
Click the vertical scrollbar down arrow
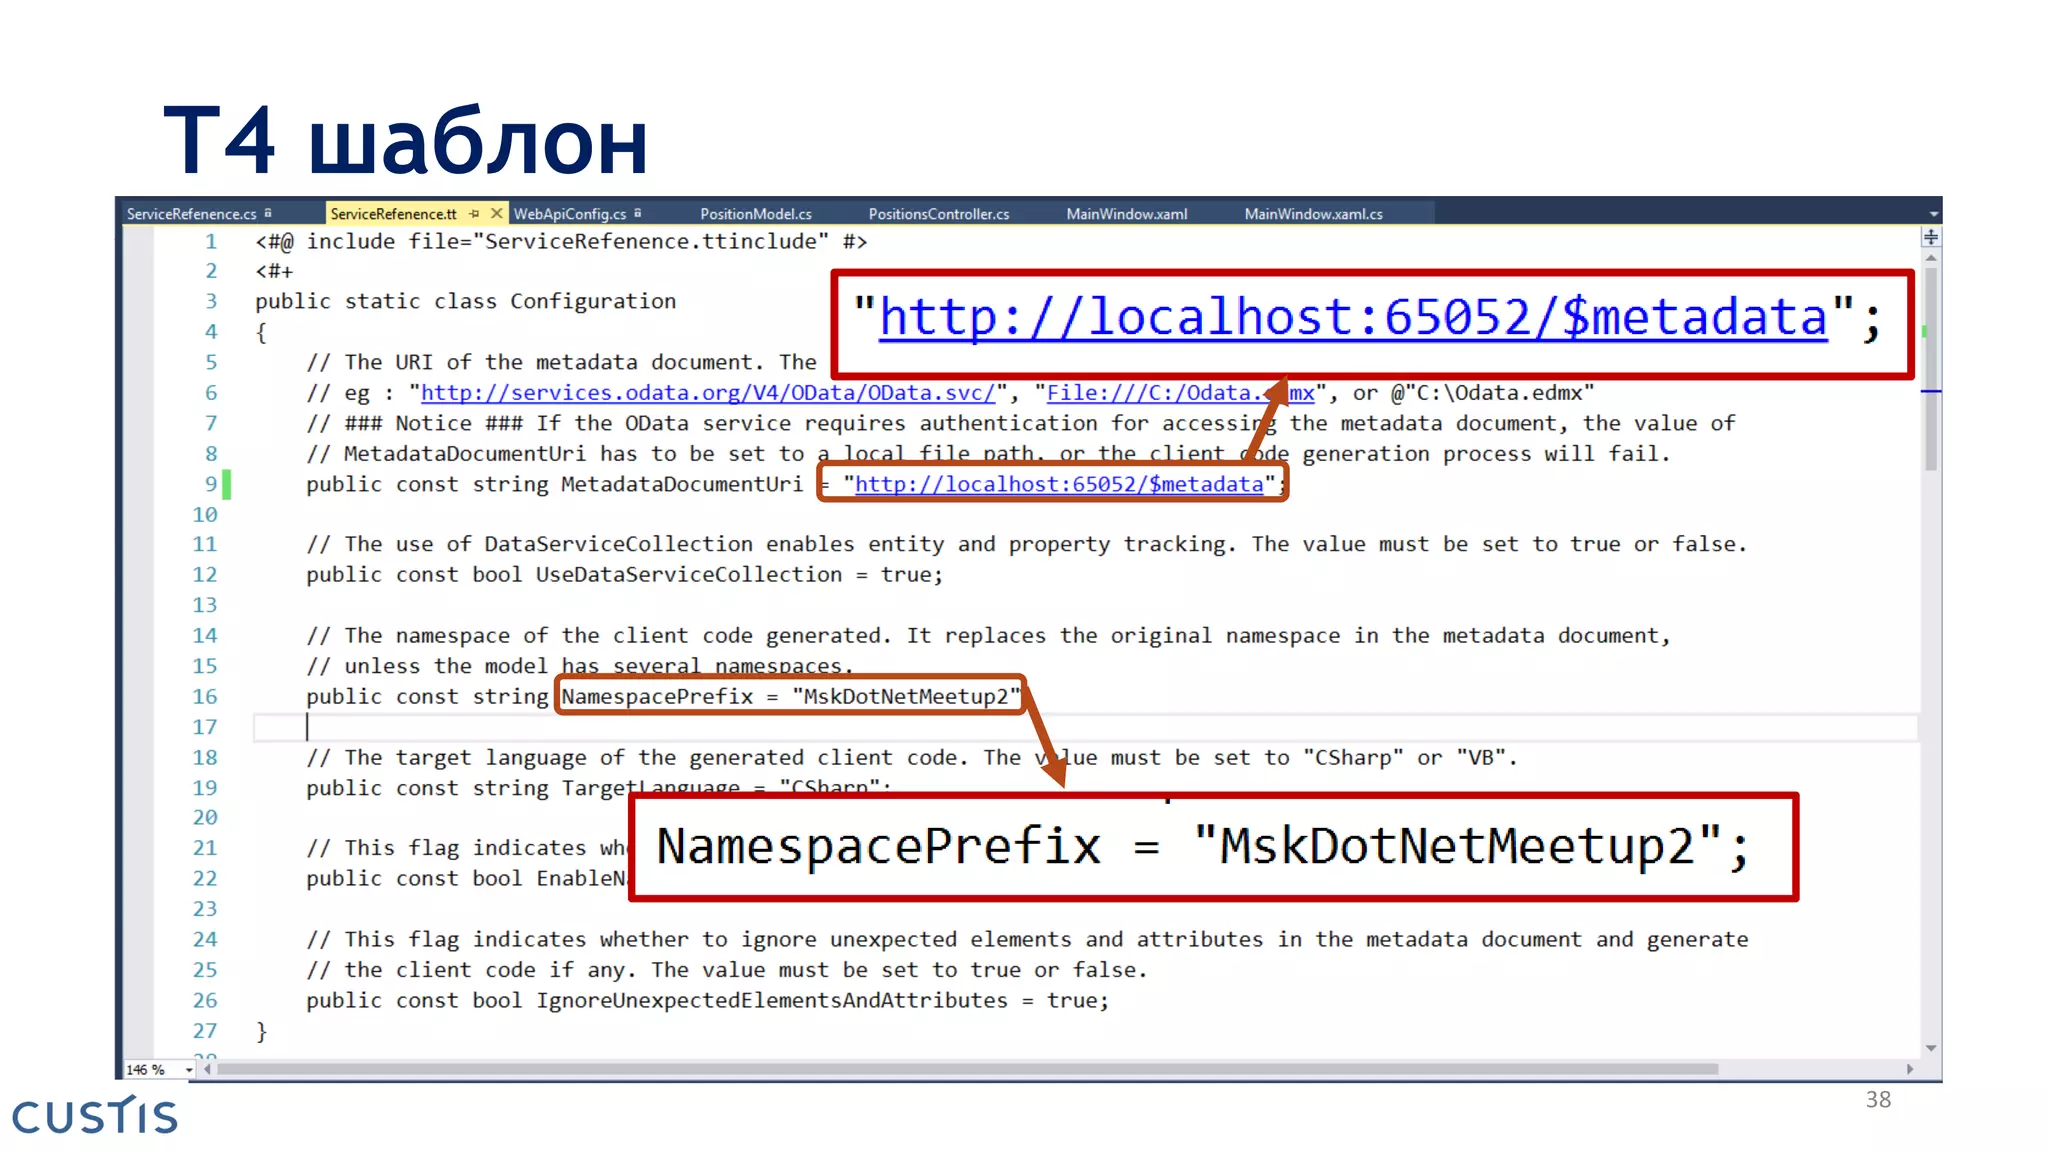(1931, 1048)
